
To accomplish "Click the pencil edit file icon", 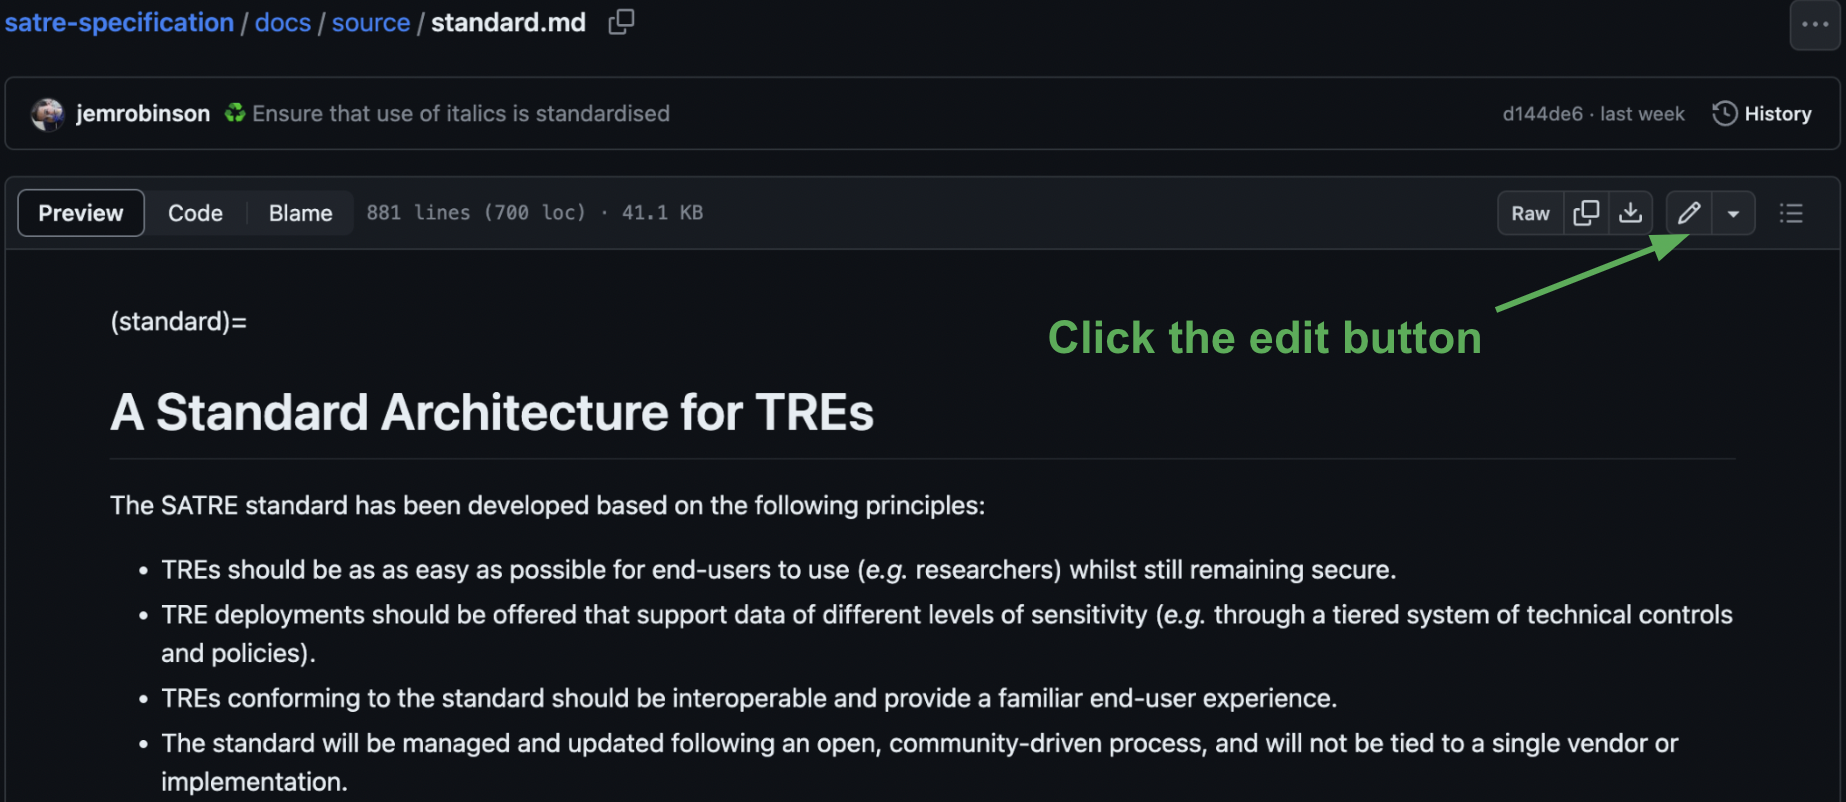I will (1689, 213).
